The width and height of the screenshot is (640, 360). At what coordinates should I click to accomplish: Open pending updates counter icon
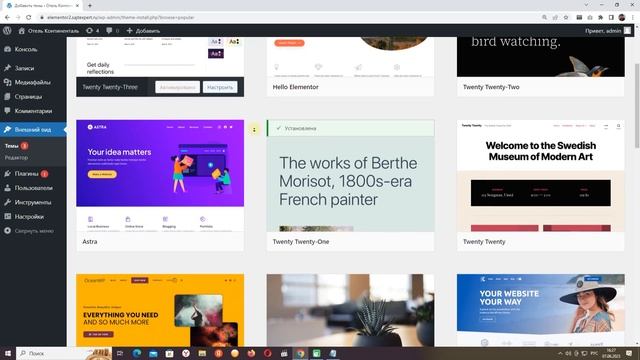[x=92, y=31]
